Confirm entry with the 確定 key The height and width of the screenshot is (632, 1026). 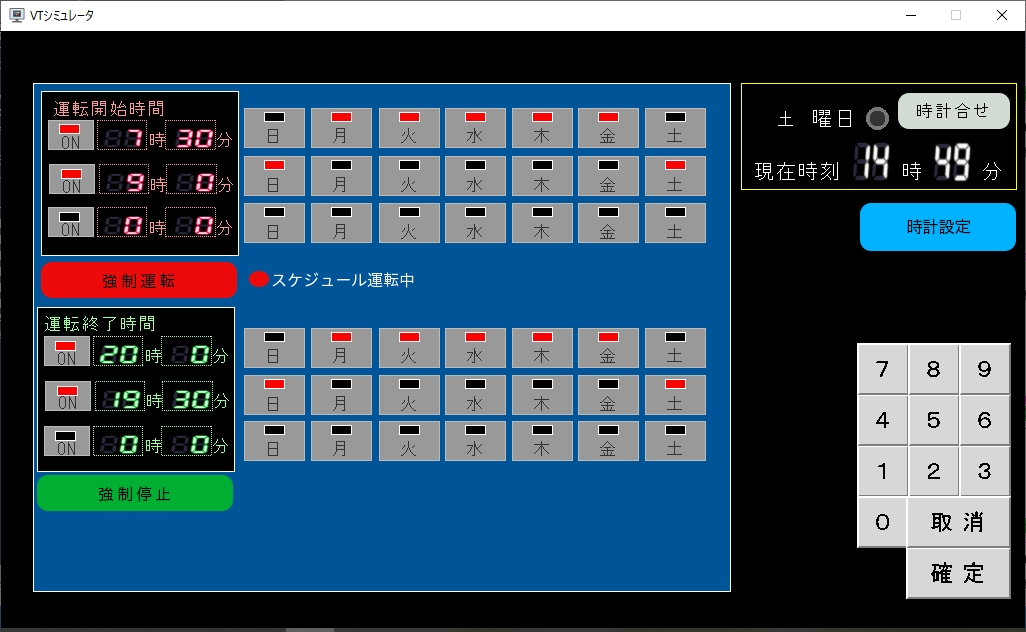[959, 573]
